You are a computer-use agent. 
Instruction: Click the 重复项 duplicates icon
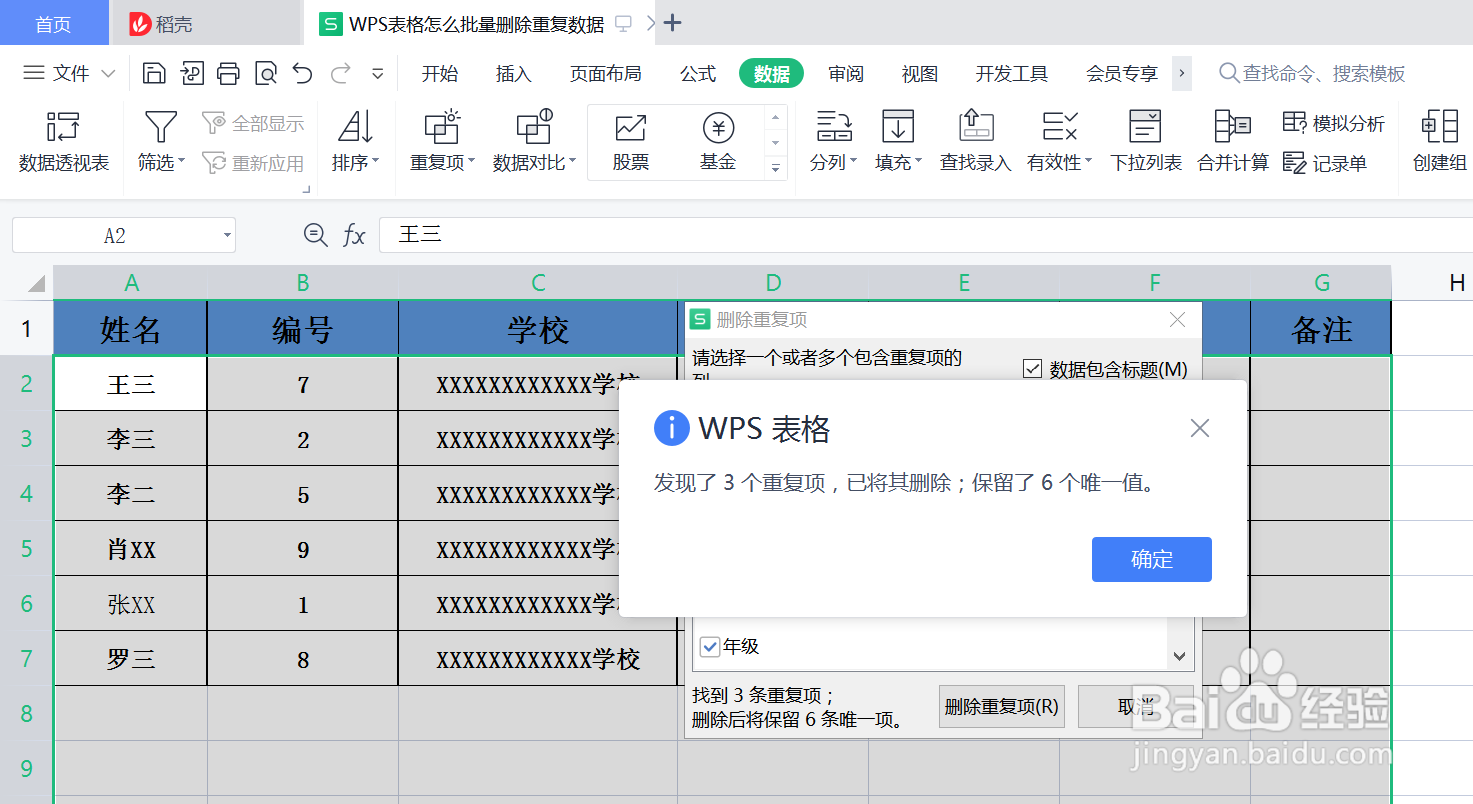point(442,127)
